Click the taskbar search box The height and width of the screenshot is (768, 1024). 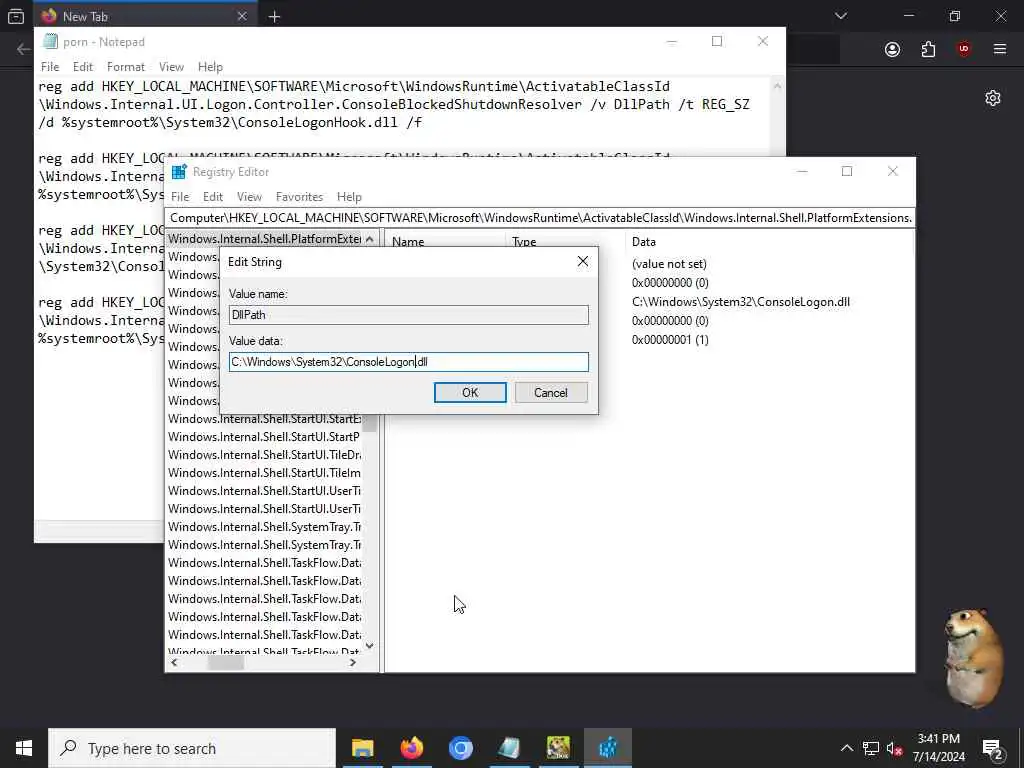192,748
